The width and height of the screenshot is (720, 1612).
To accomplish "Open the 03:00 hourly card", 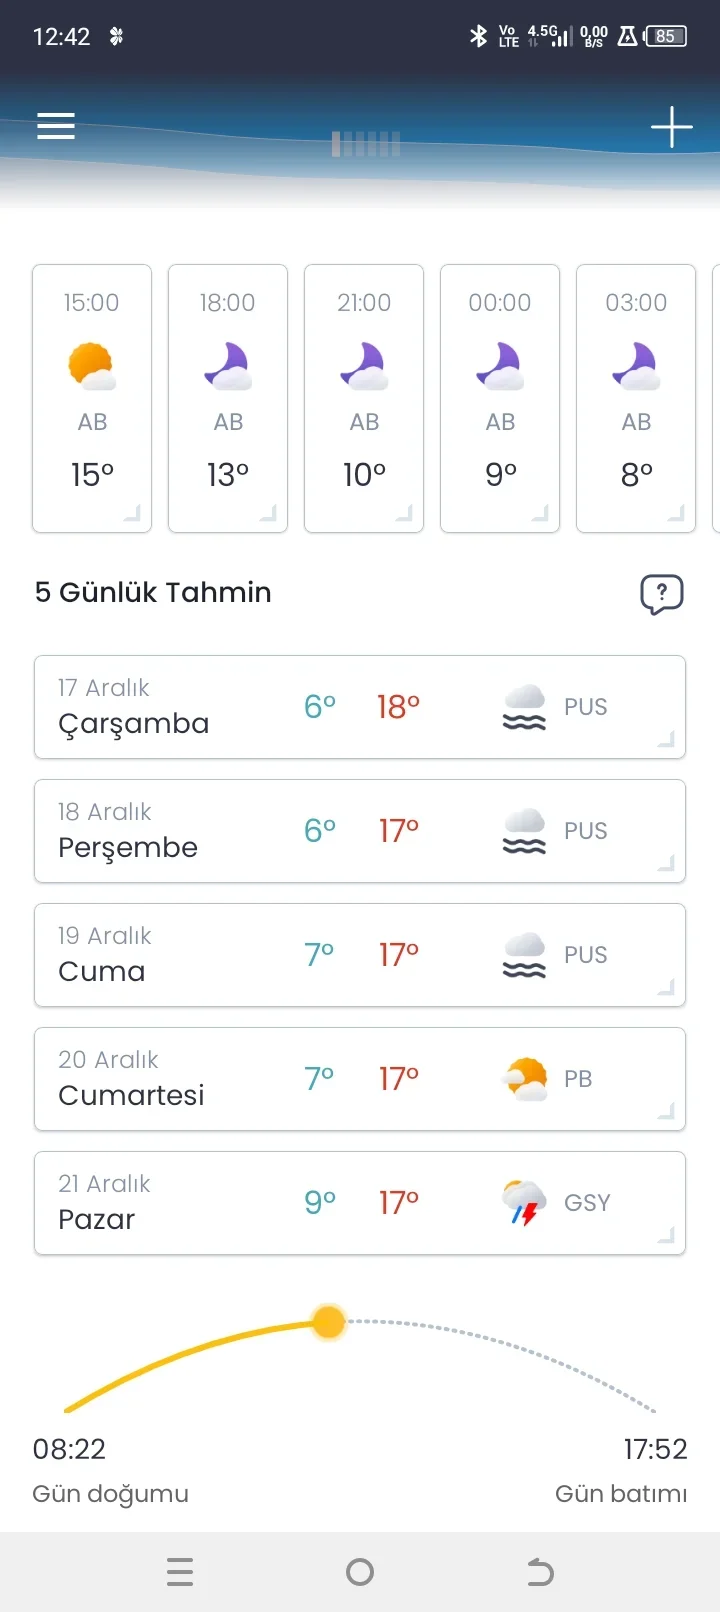I will [x=636, y=398].
